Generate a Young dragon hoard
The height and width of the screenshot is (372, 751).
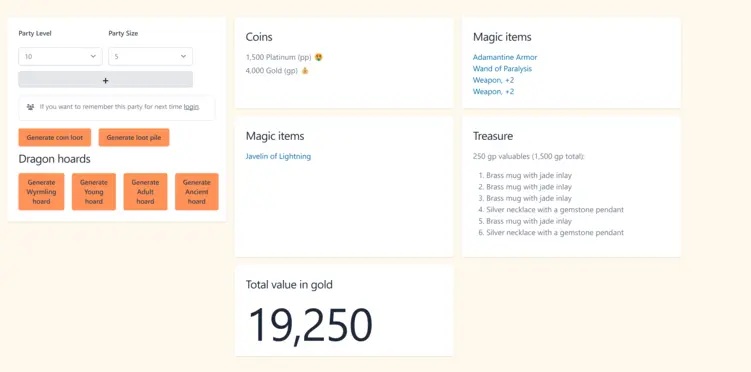[x=94, y=192]
